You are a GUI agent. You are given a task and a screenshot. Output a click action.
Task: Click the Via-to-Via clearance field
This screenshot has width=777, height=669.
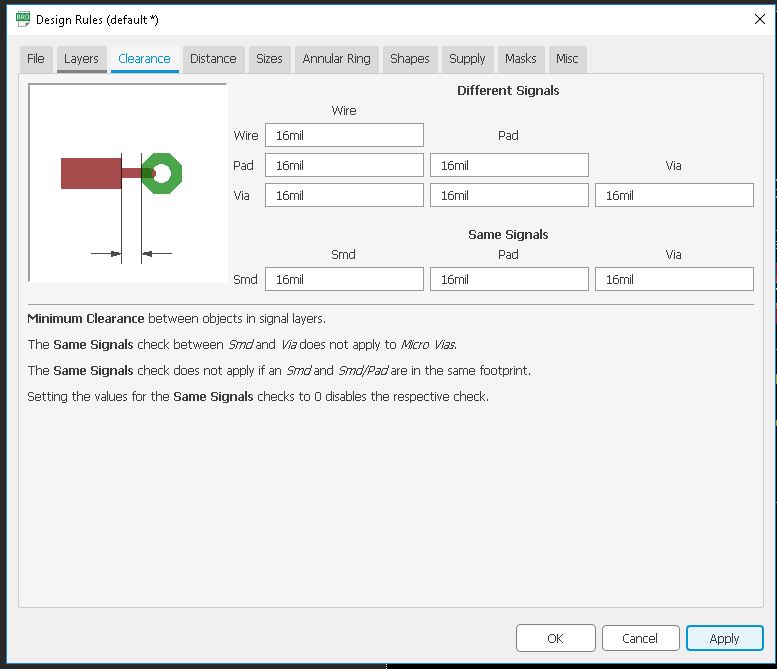tap(674, 195)
